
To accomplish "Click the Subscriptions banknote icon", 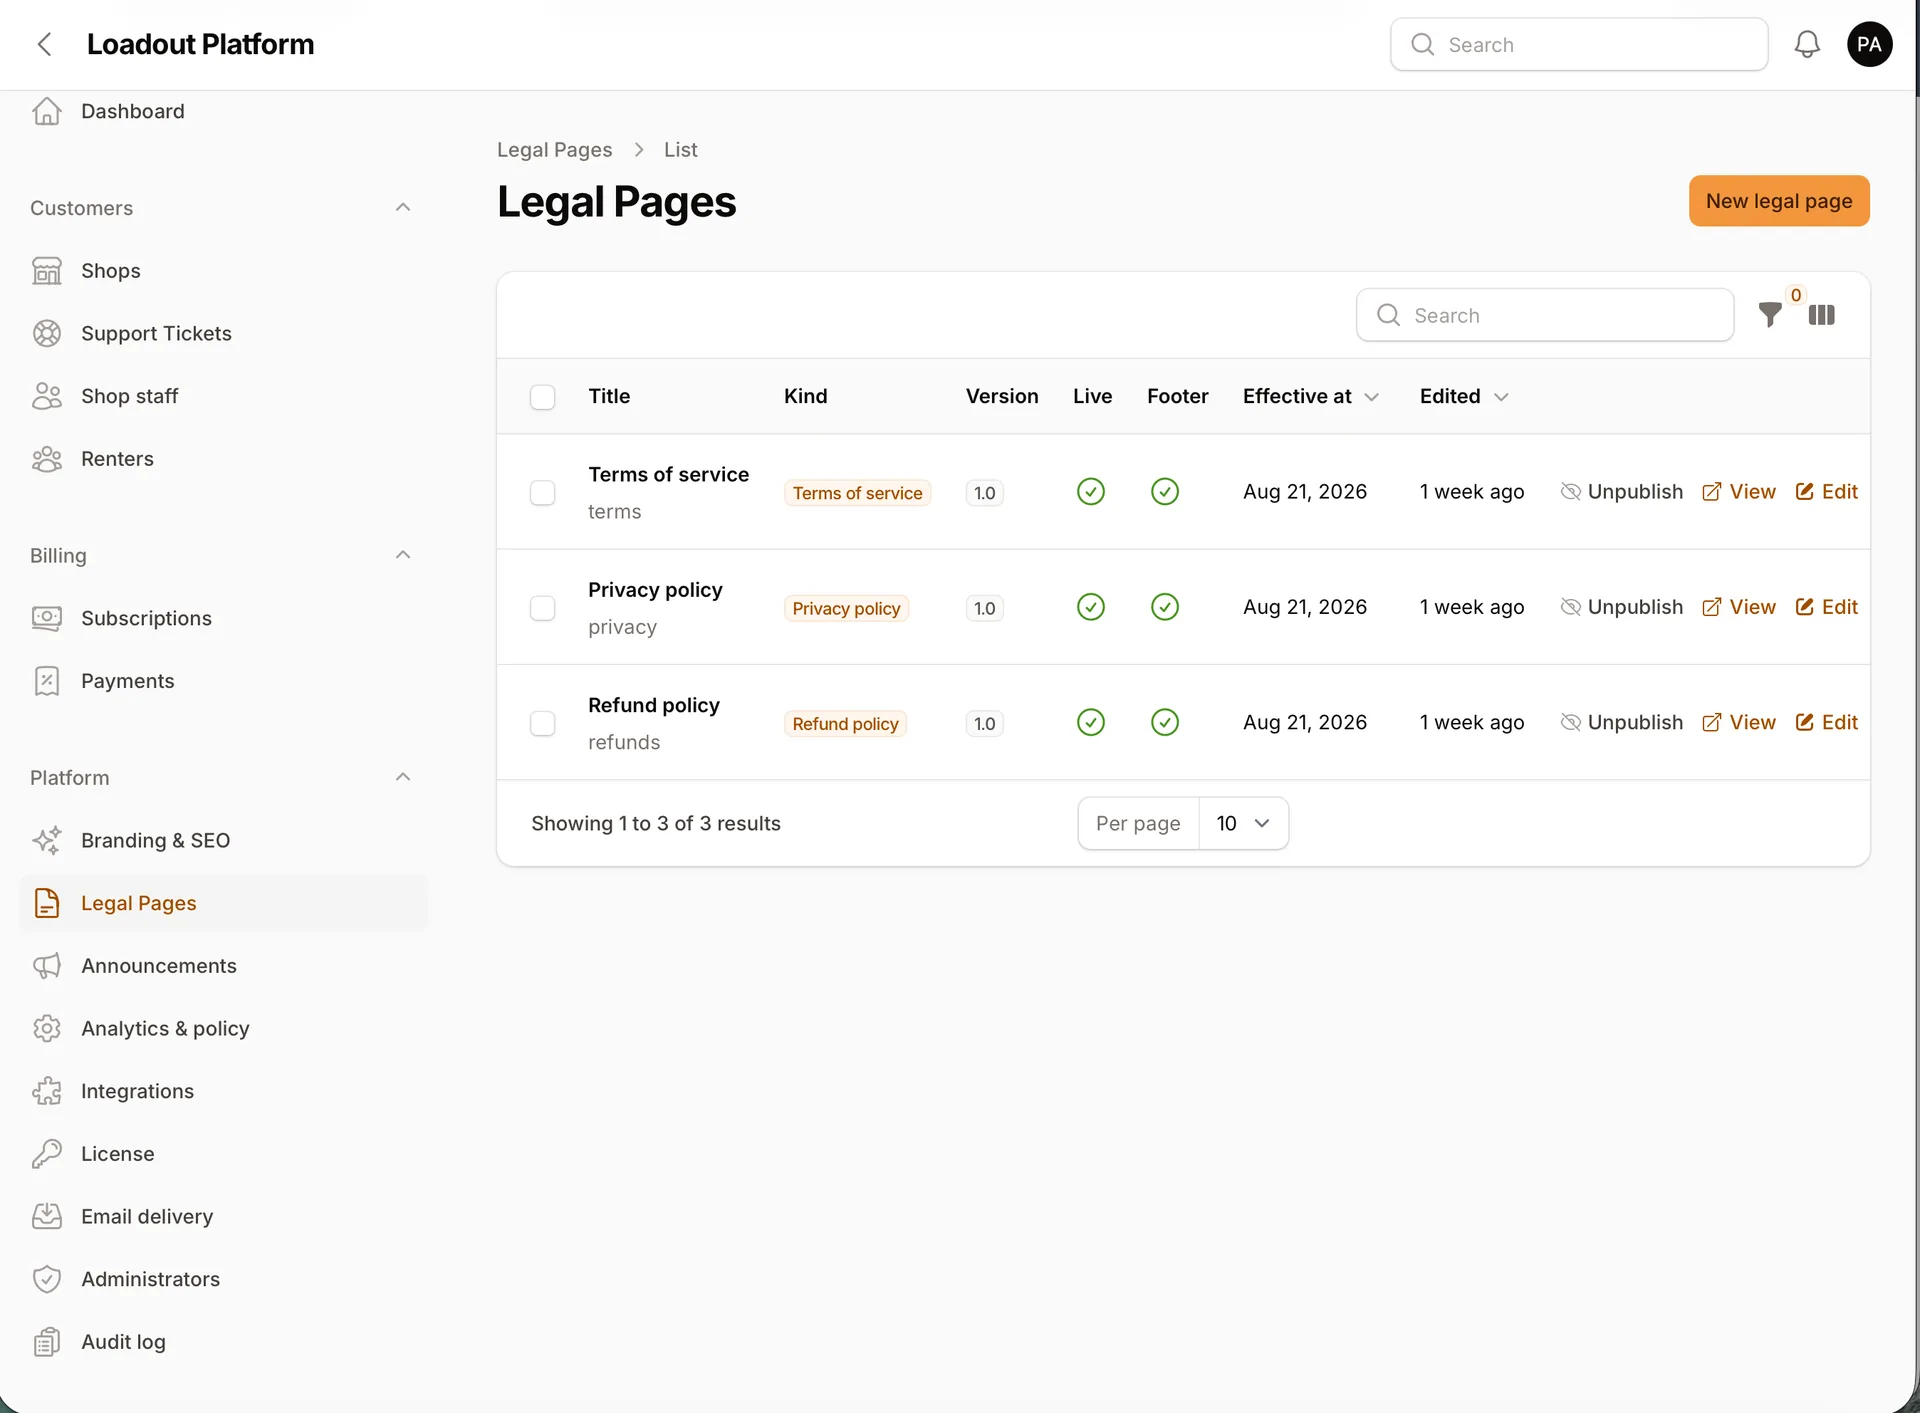I will tap(47, 618).
